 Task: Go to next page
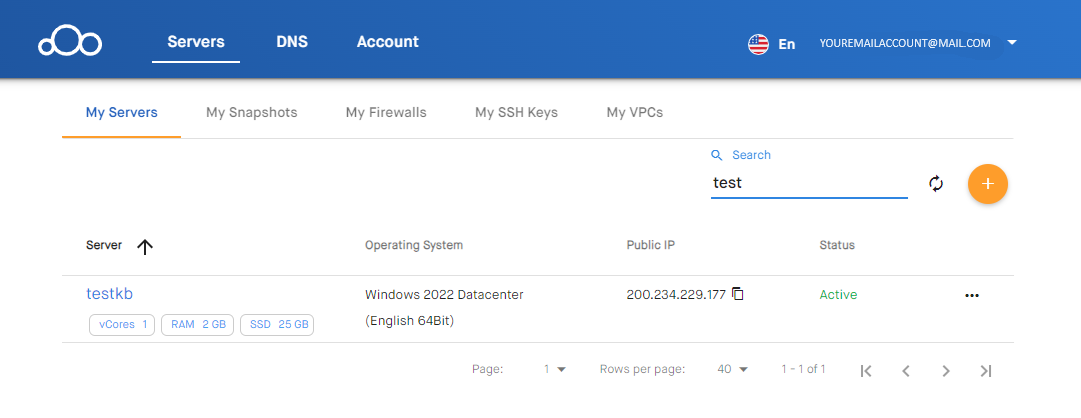[x=946, y=371]
